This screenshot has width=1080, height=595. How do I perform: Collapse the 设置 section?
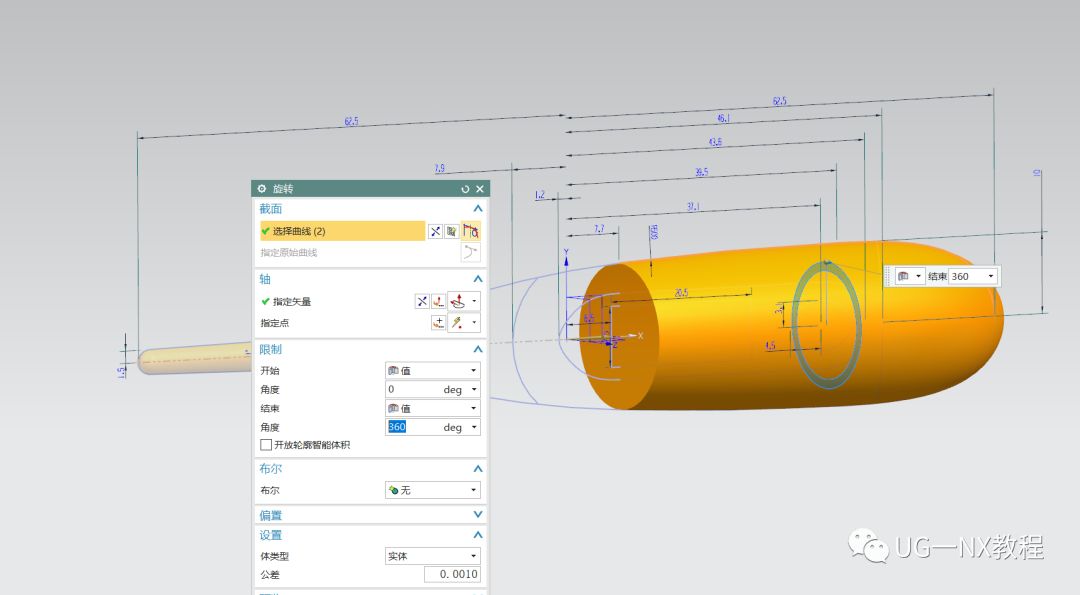pyautogui.click(x=478, y=535)
